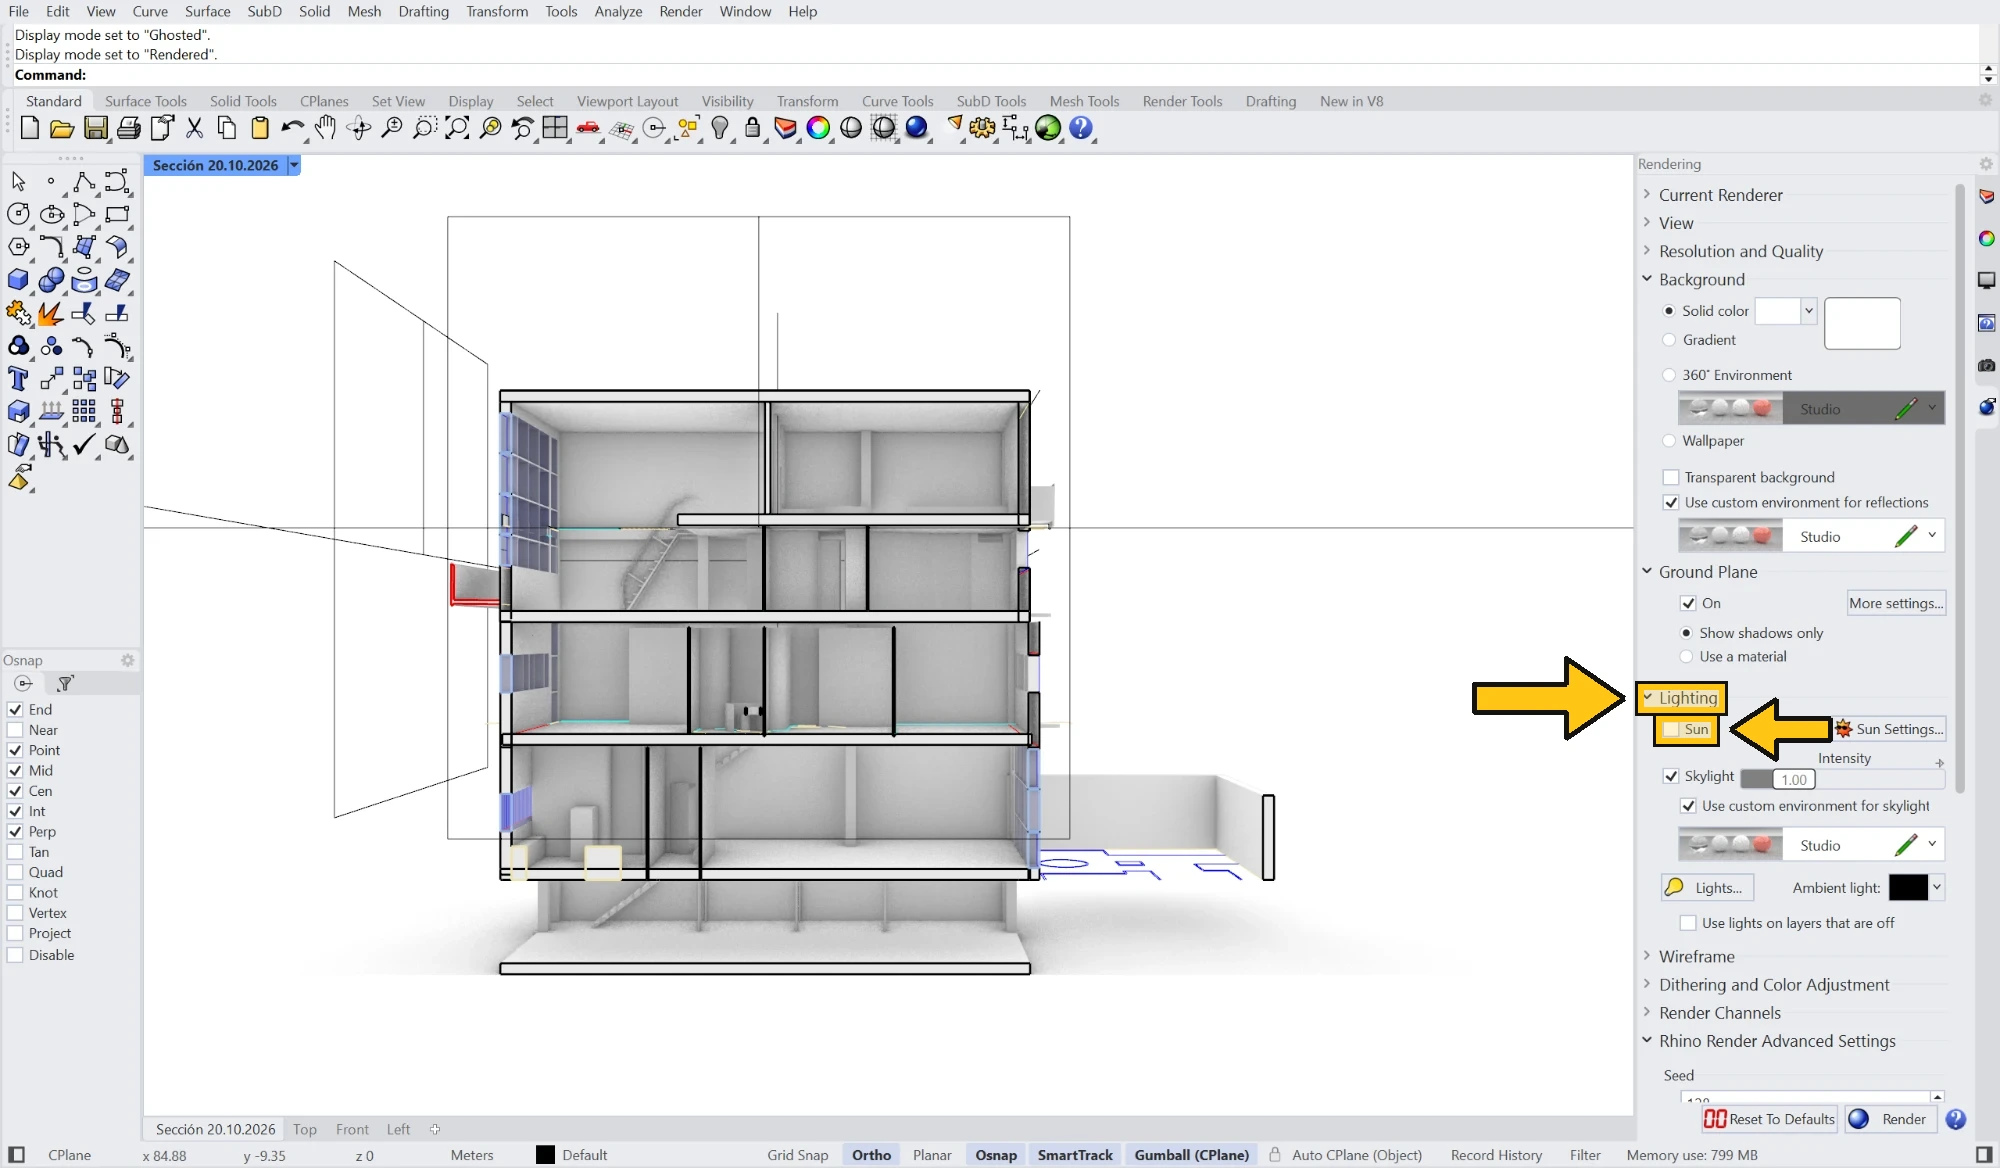Click the blue help question mark in the toolbar

point(1081,128)
